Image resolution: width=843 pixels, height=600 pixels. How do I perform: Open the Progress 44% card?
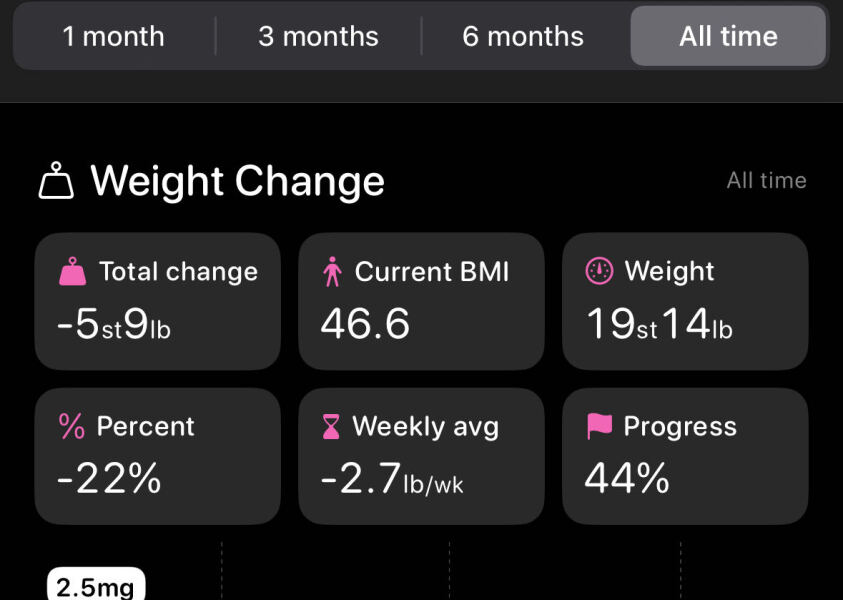pyautogui.click(x=685, y=456)
